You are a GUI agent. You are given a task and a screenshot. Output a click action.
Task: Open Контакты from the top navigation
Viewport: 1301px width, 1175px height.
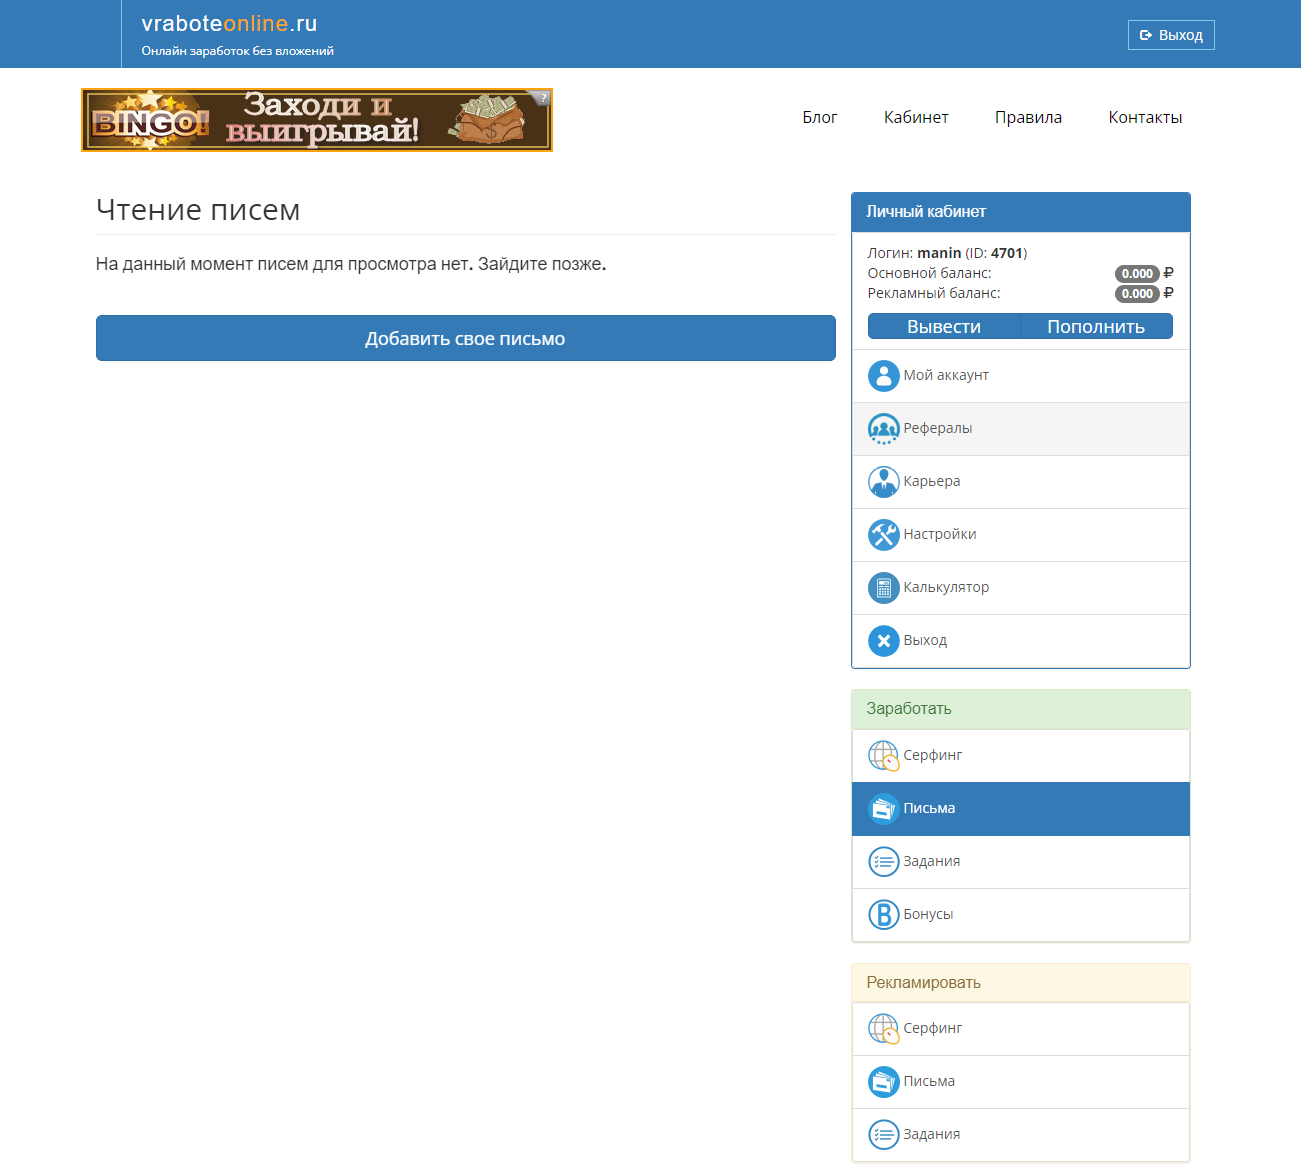coord(1145,117)
